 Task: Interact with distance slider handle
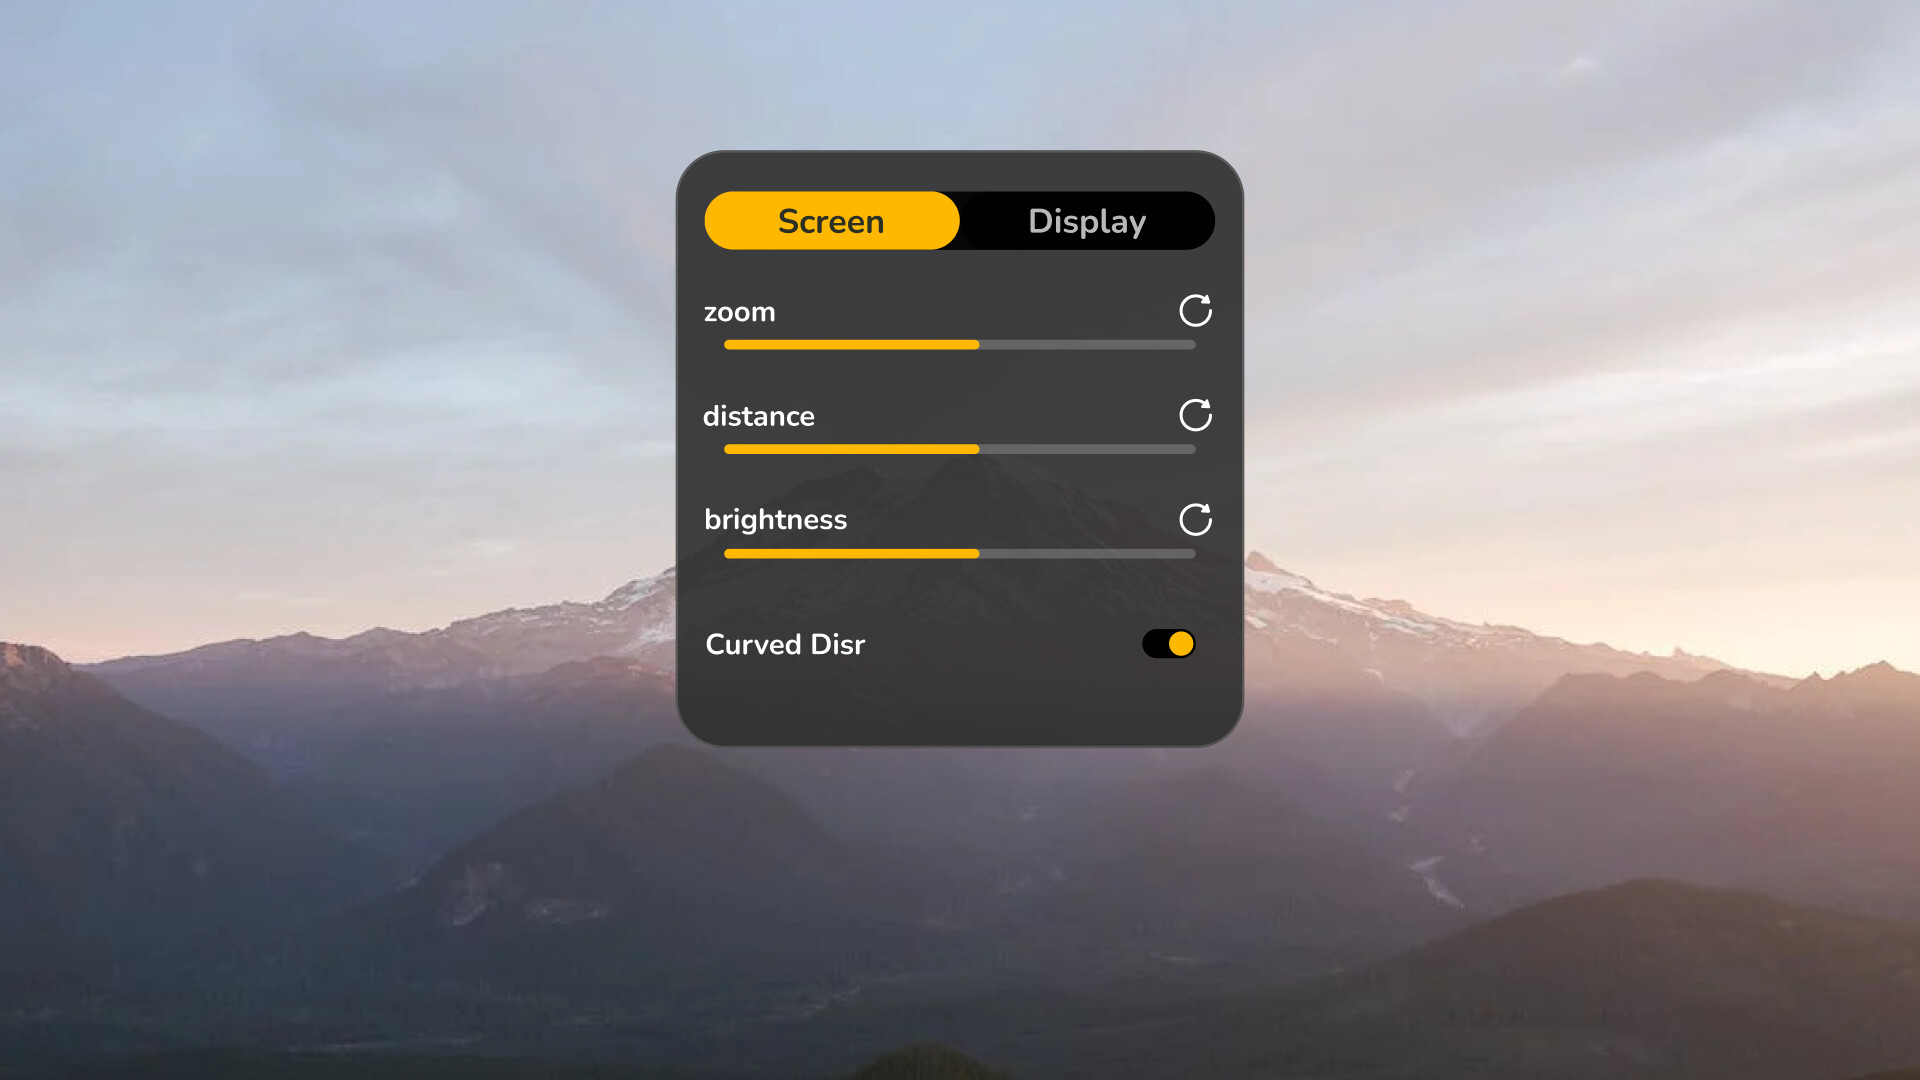978,448
